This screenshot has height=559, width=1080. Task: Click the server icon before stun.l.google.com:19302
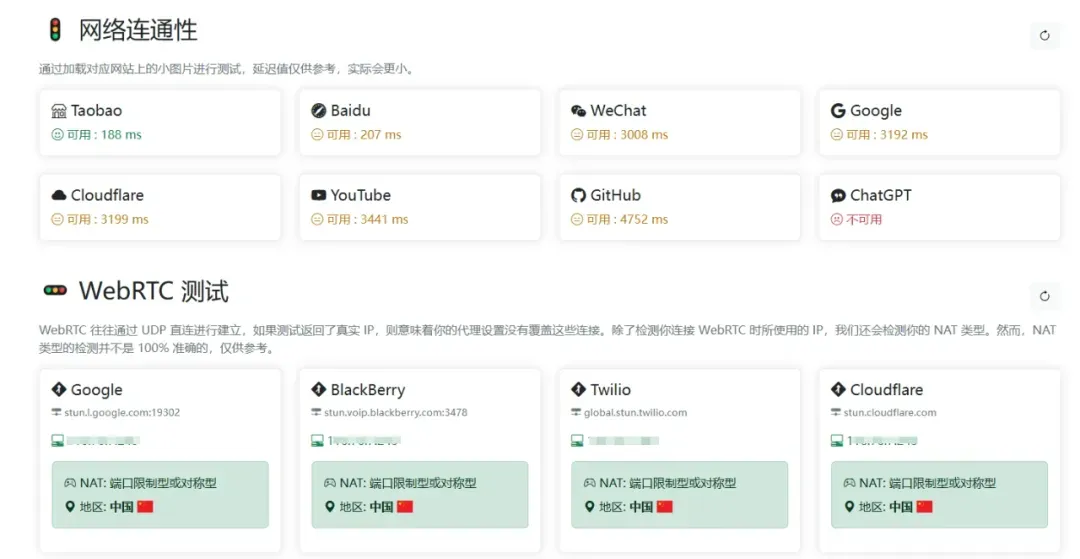coord(56,412)
